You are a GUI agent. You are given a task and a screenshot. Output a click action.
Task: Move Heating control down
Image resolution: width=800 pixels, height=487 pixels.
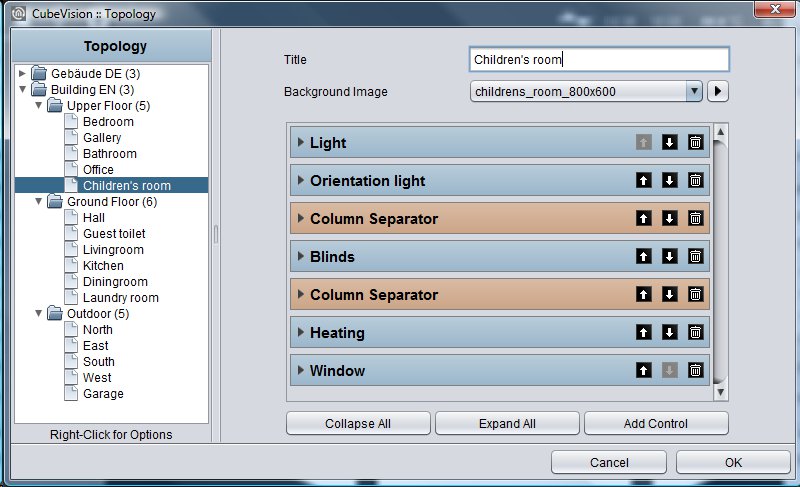[669, 332]
